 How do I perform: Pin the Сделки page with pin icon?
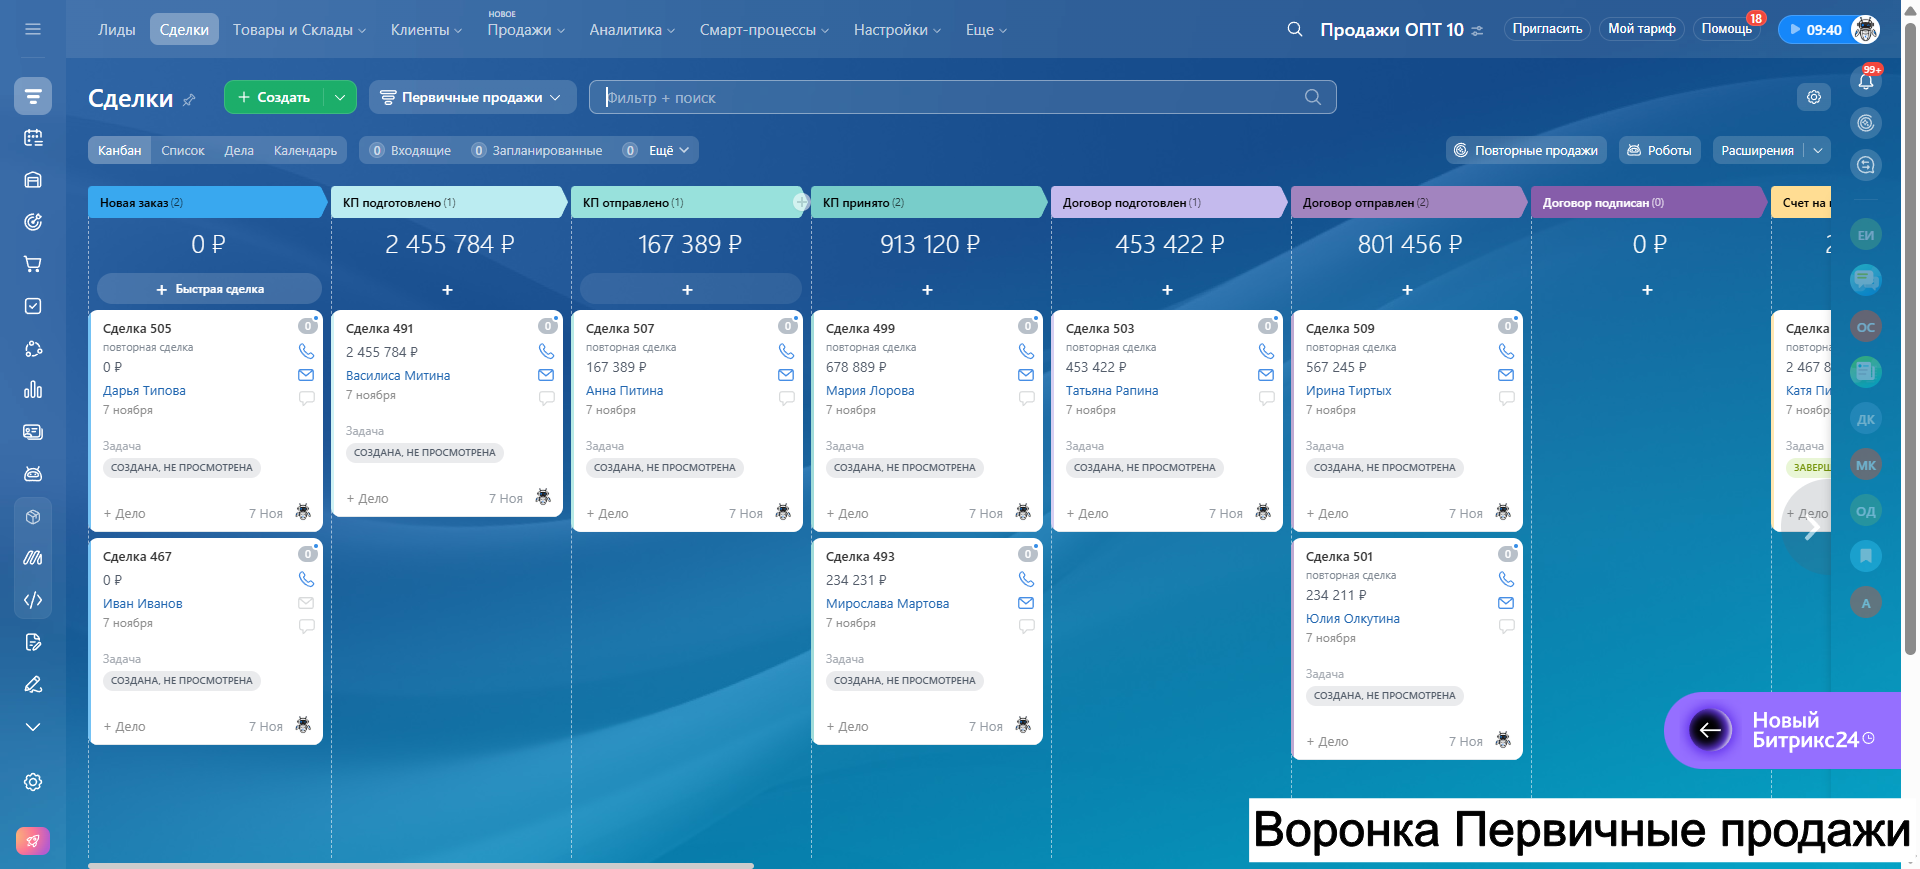click(x=189, y=99)
